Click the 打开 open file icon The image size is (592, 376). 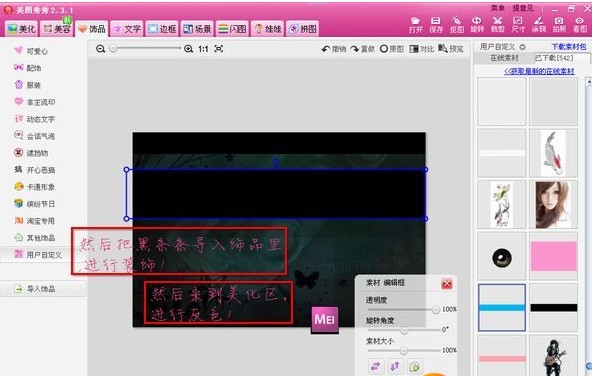point(415,25)
